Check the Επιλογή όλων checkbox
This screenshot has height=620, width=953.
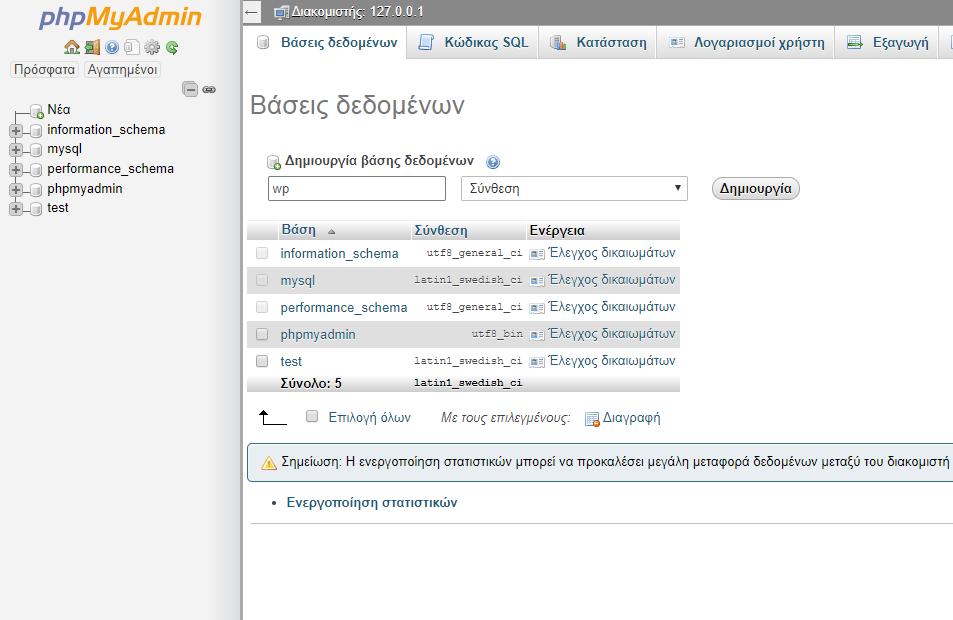(312, 416)
